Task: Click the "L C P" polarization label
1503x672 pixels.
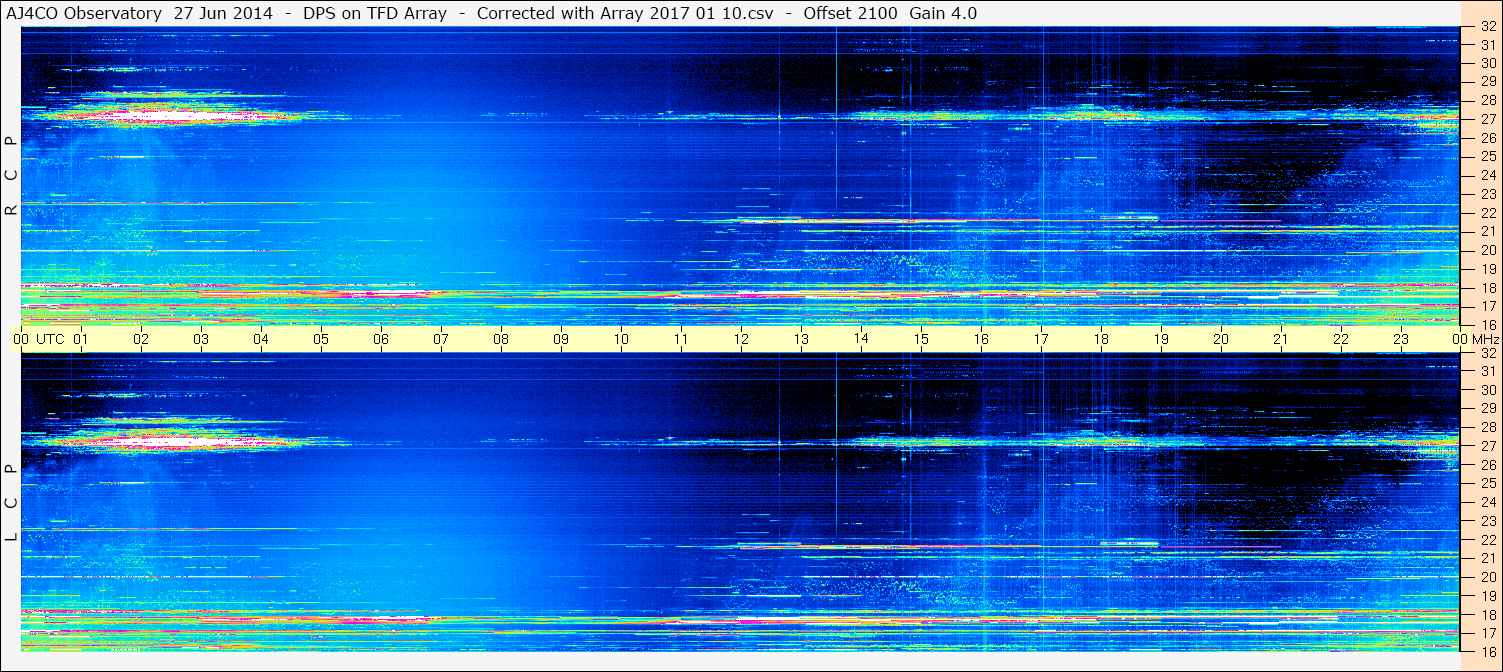Action: [11, 503]
